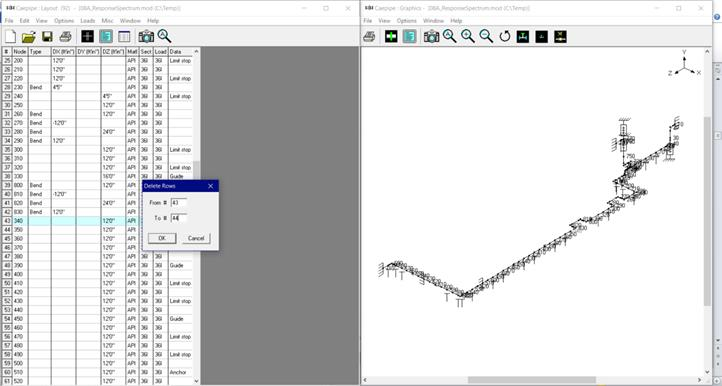Save the model using the floppy disk icon
Screen dimensions: 722x386
[x=47, y=36]
